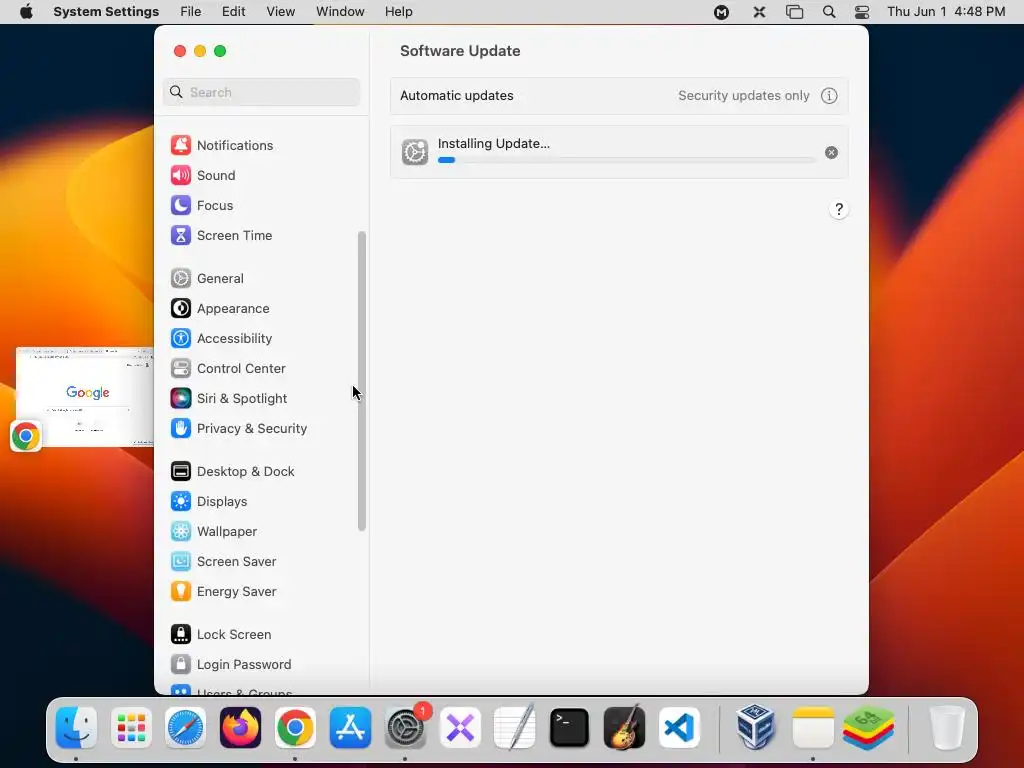
Task: Open Terminal from the Dock
Action: coord(569,728)
